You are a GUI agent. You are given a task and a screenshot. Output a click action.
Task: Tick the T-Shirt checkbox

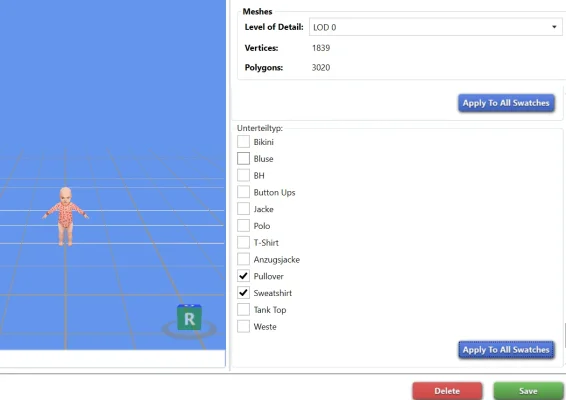coord(243,242)
